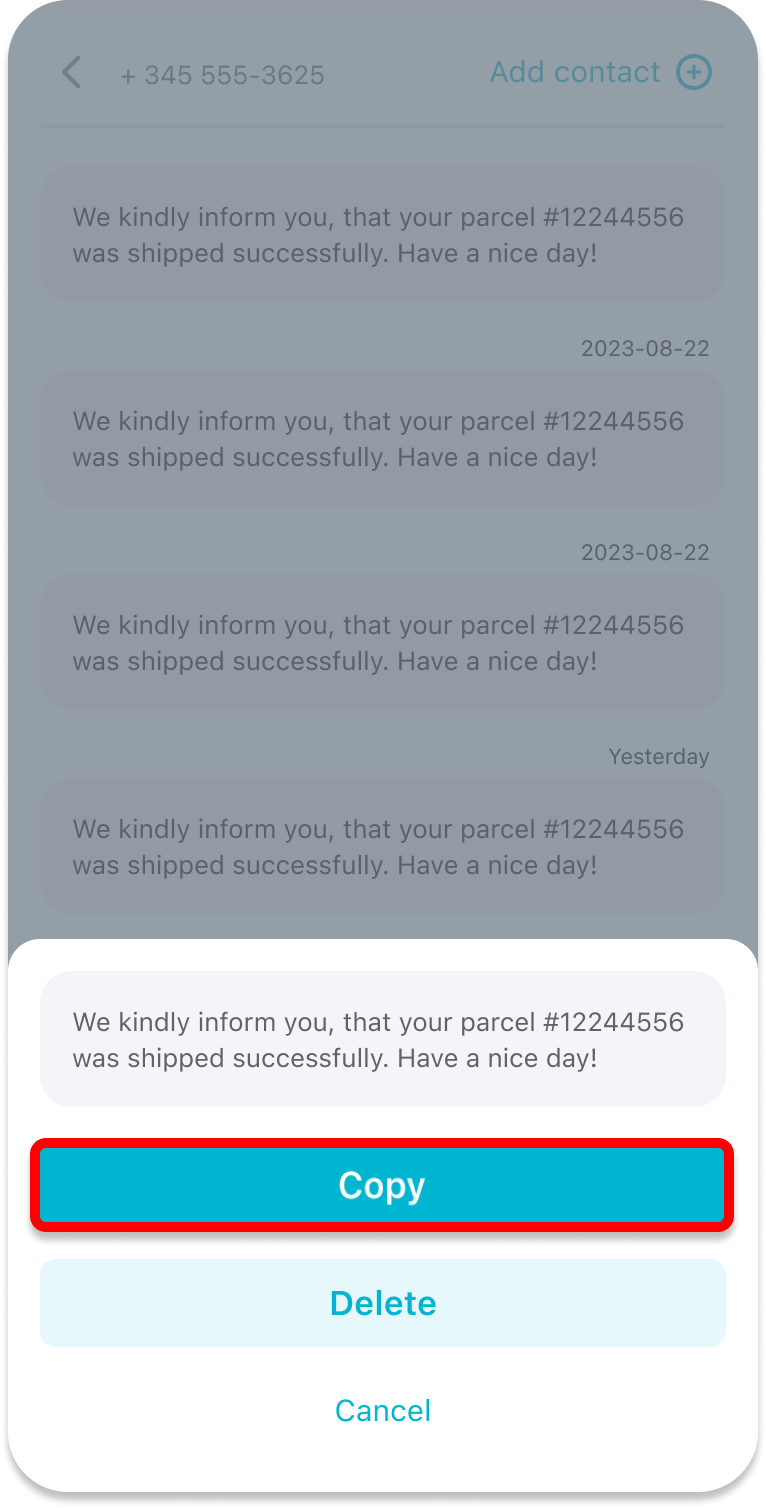
Task: Tap the upper 2023-08-22 date label
Action: (x=645, y=348)
